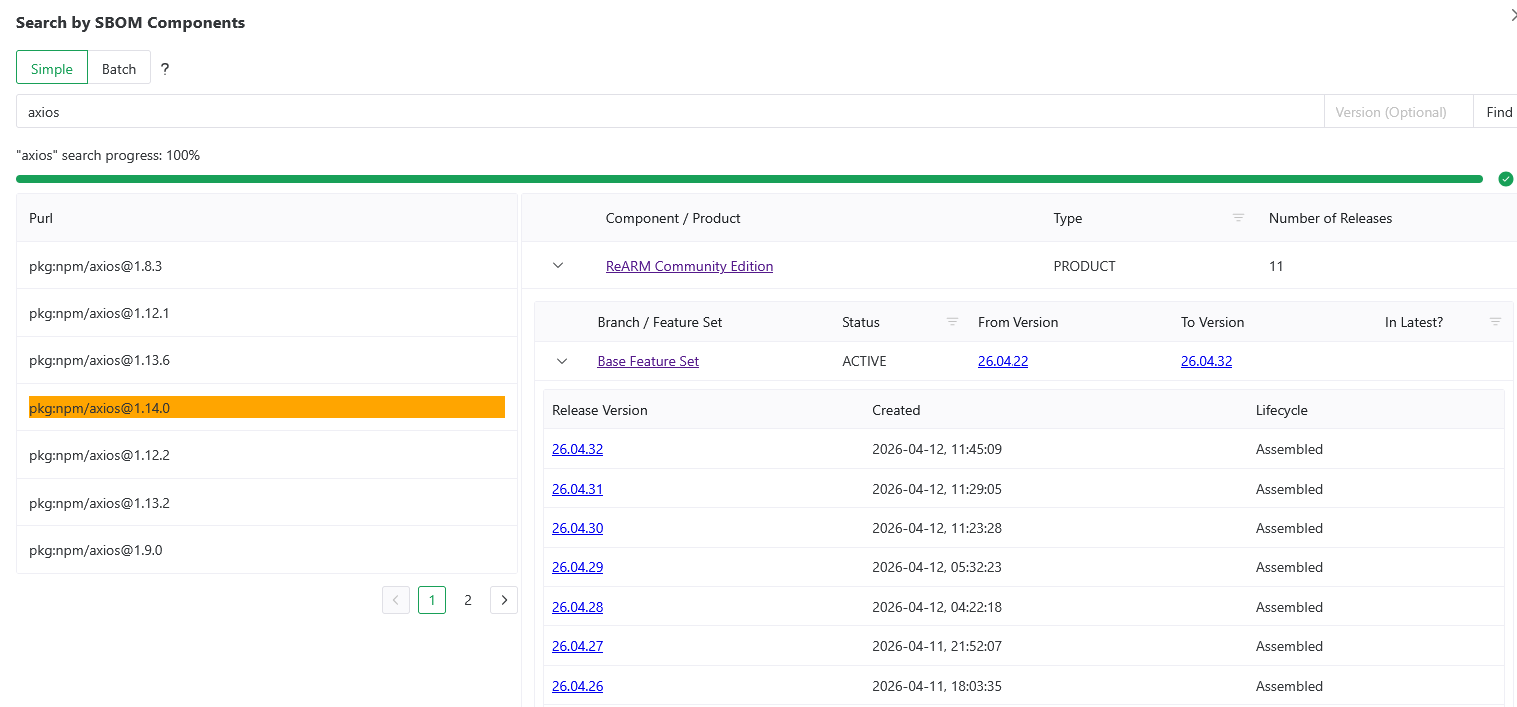The image size is (1517, 707).
Task: Click the Component / Product column header
Action: pos(673,218)
